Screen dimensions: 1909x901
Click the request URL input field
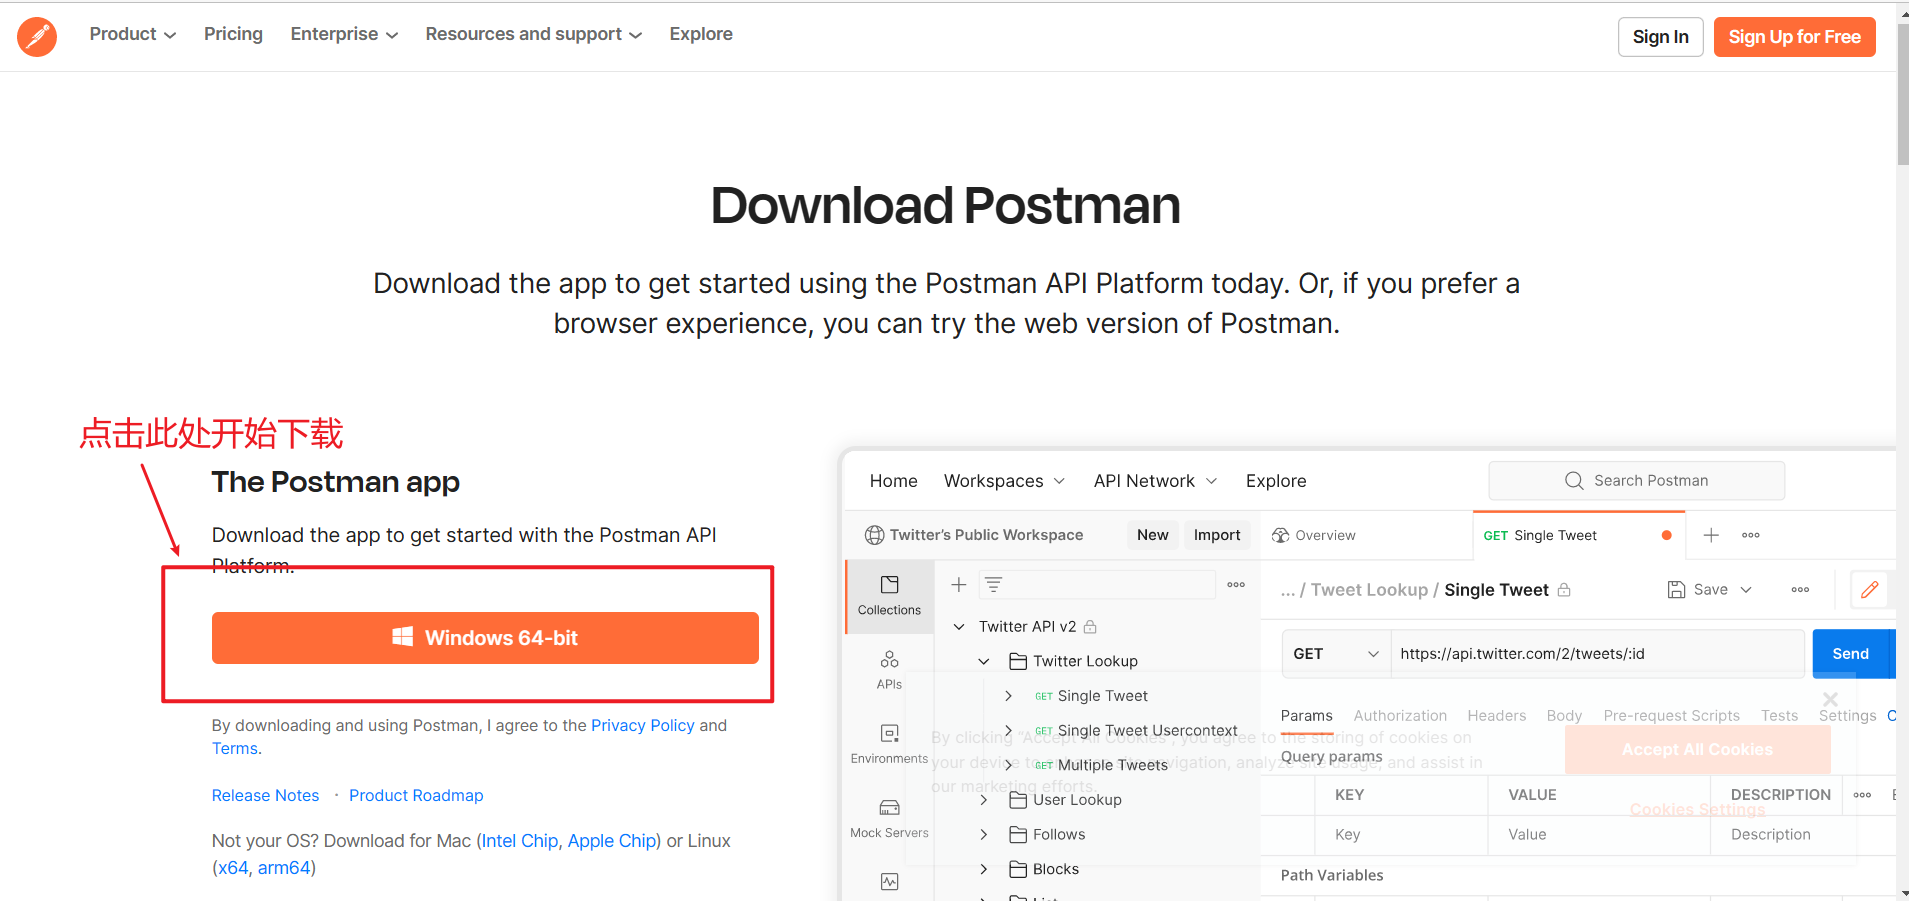click(1595, 653)
